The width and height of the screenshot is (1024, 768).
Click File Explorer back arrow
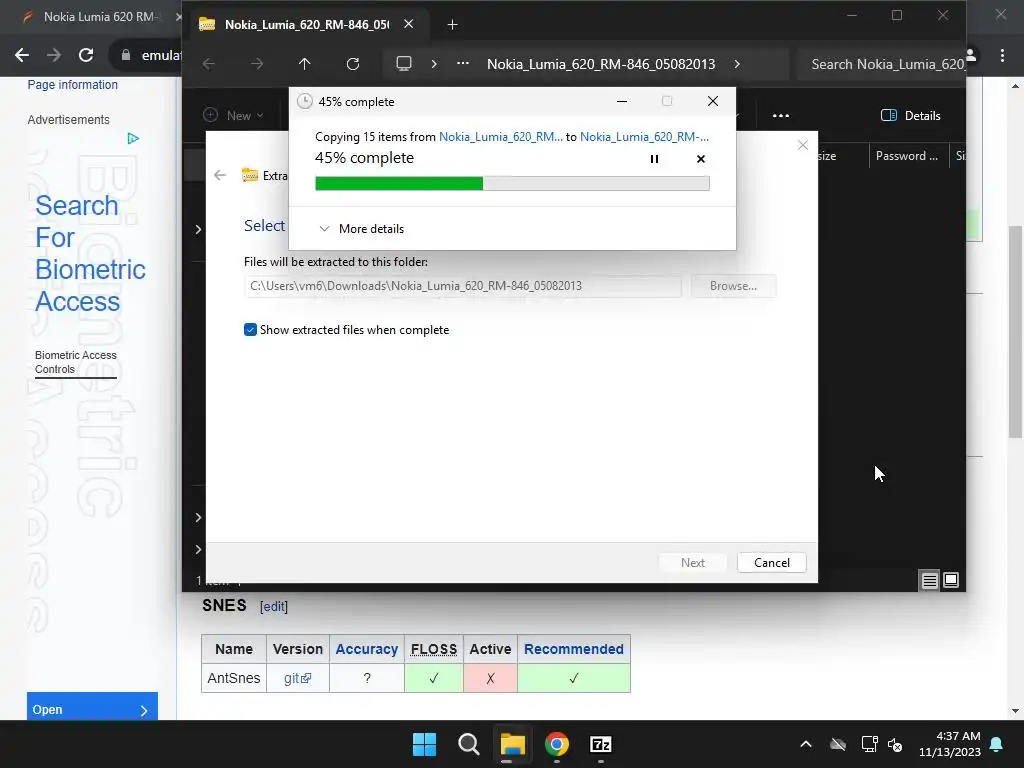(x=209, y=63)
